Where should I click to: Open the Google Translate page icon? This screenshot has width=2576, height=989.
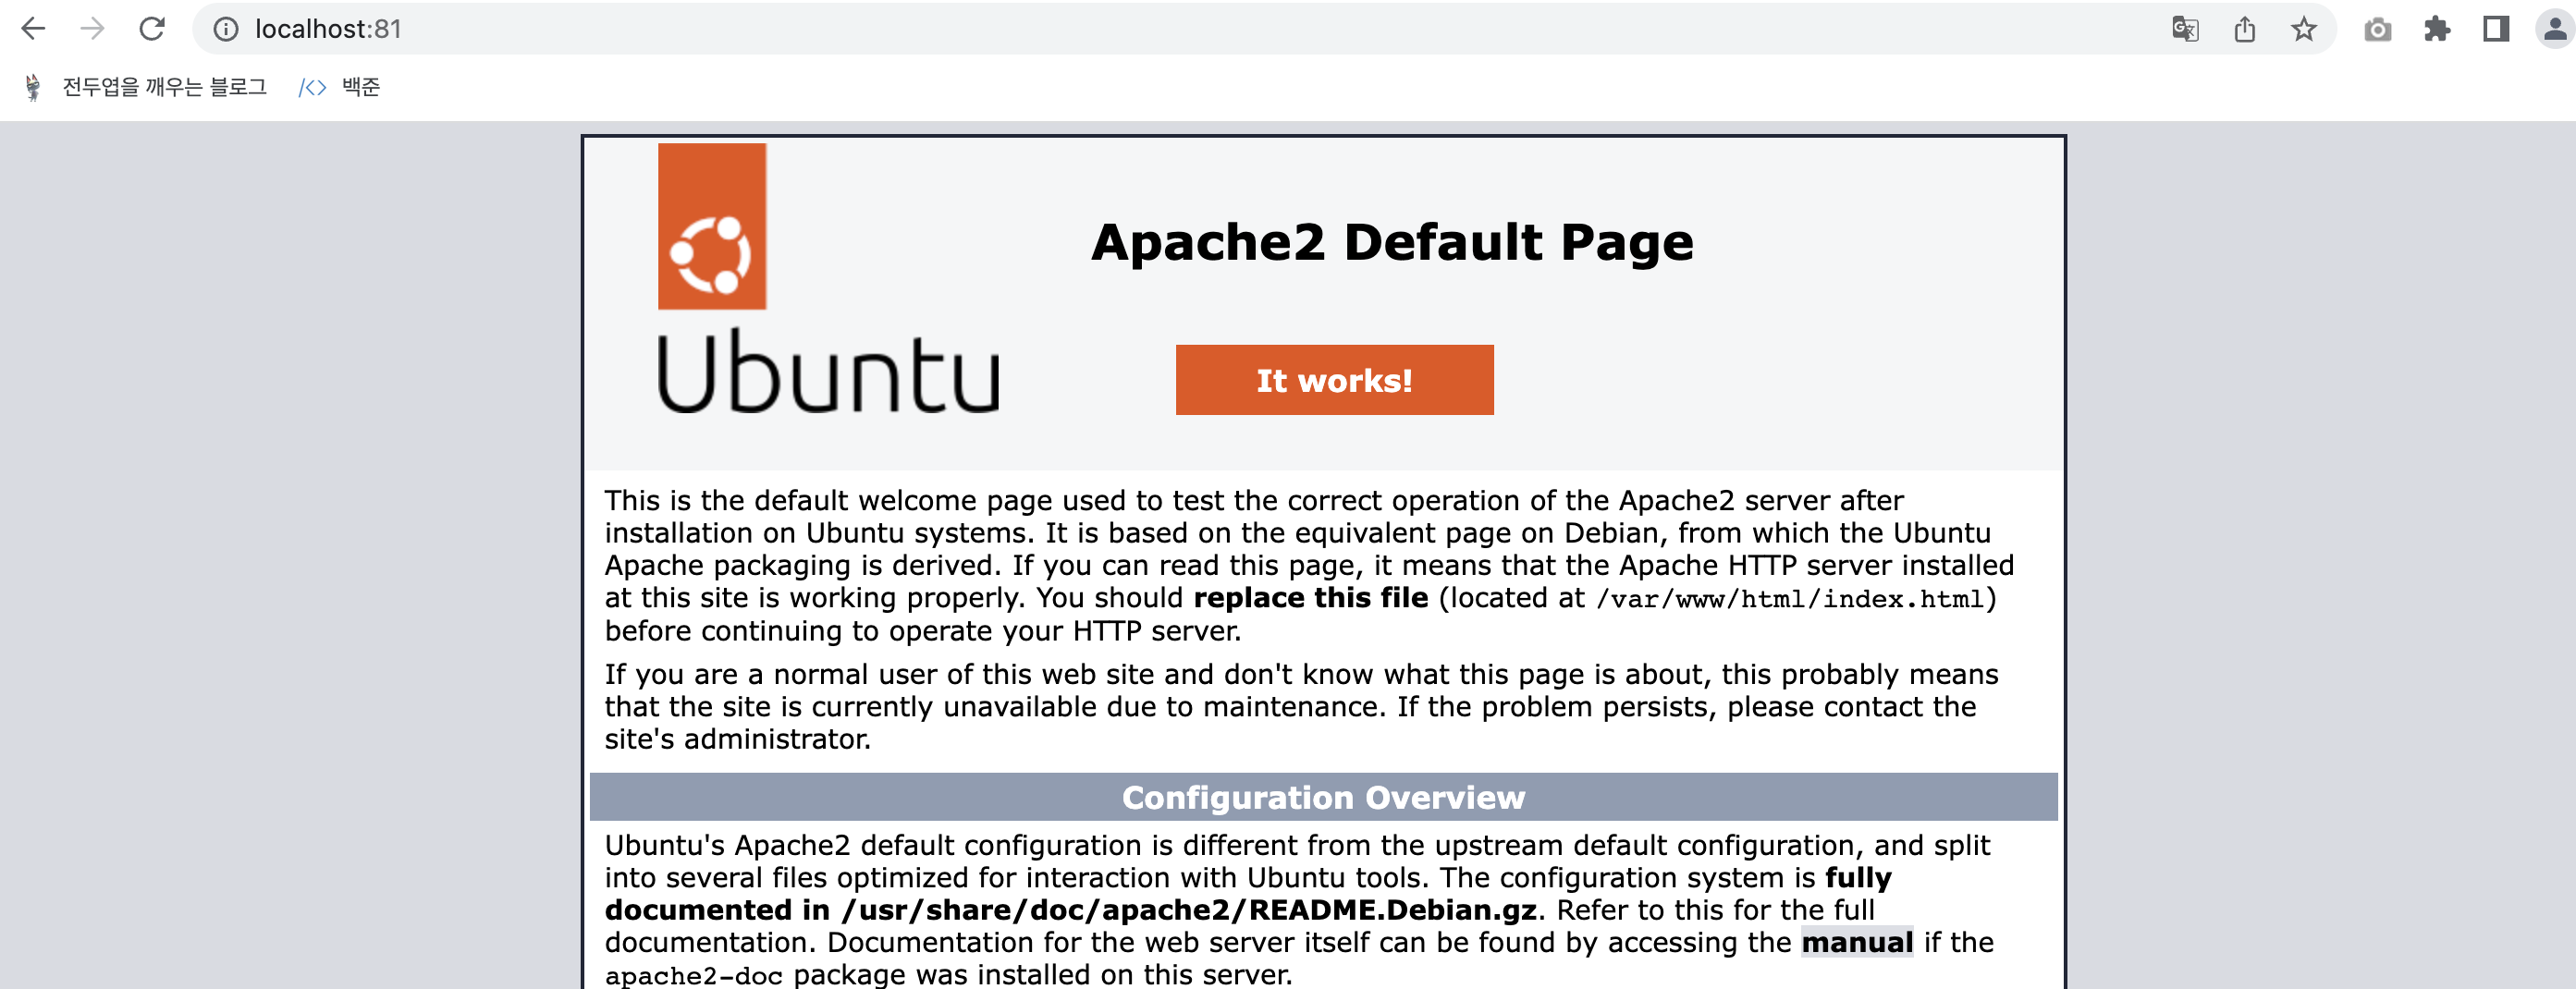[2185, 29]
